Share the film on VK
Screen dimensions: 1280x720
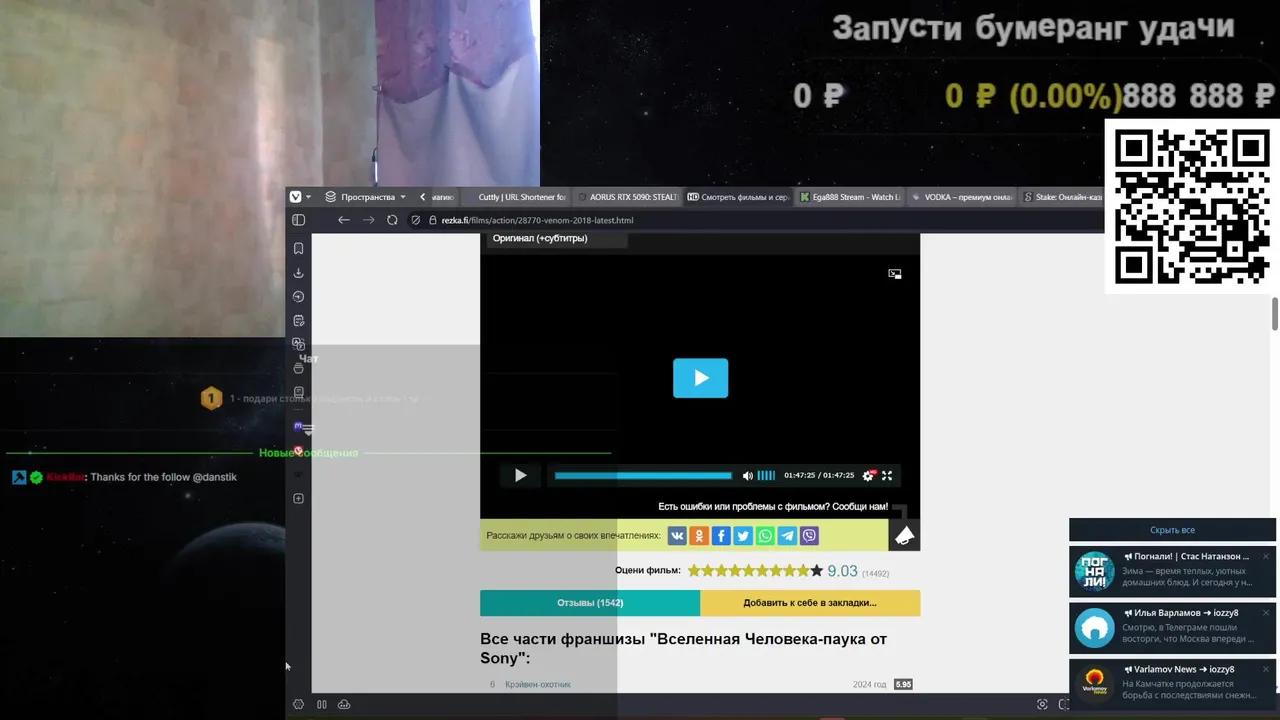(677, 536)
